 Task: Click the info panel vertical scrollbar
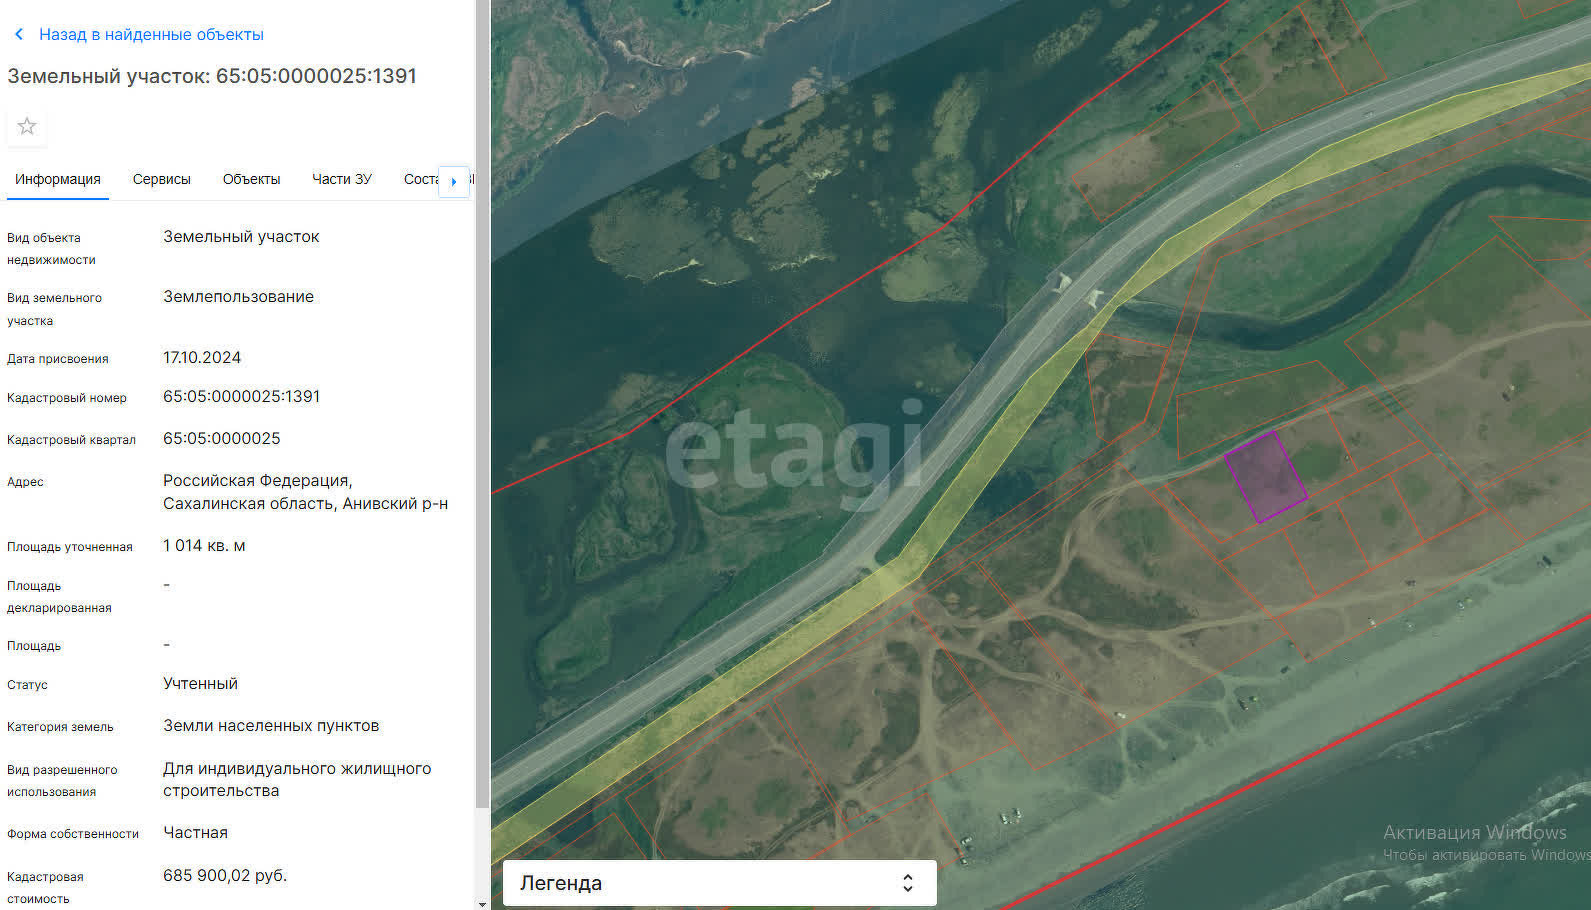[482, 400]
